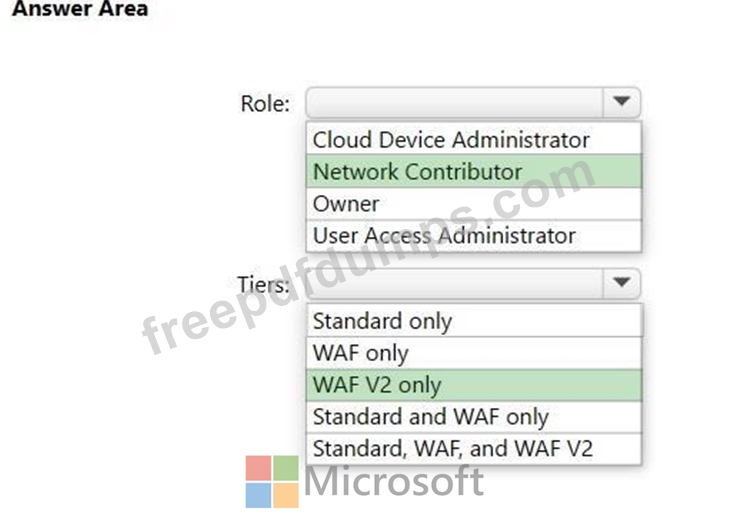Select Standard and WAF only option
The height and width of the screenshot is (513, 740).
click(x=430, y=417)
